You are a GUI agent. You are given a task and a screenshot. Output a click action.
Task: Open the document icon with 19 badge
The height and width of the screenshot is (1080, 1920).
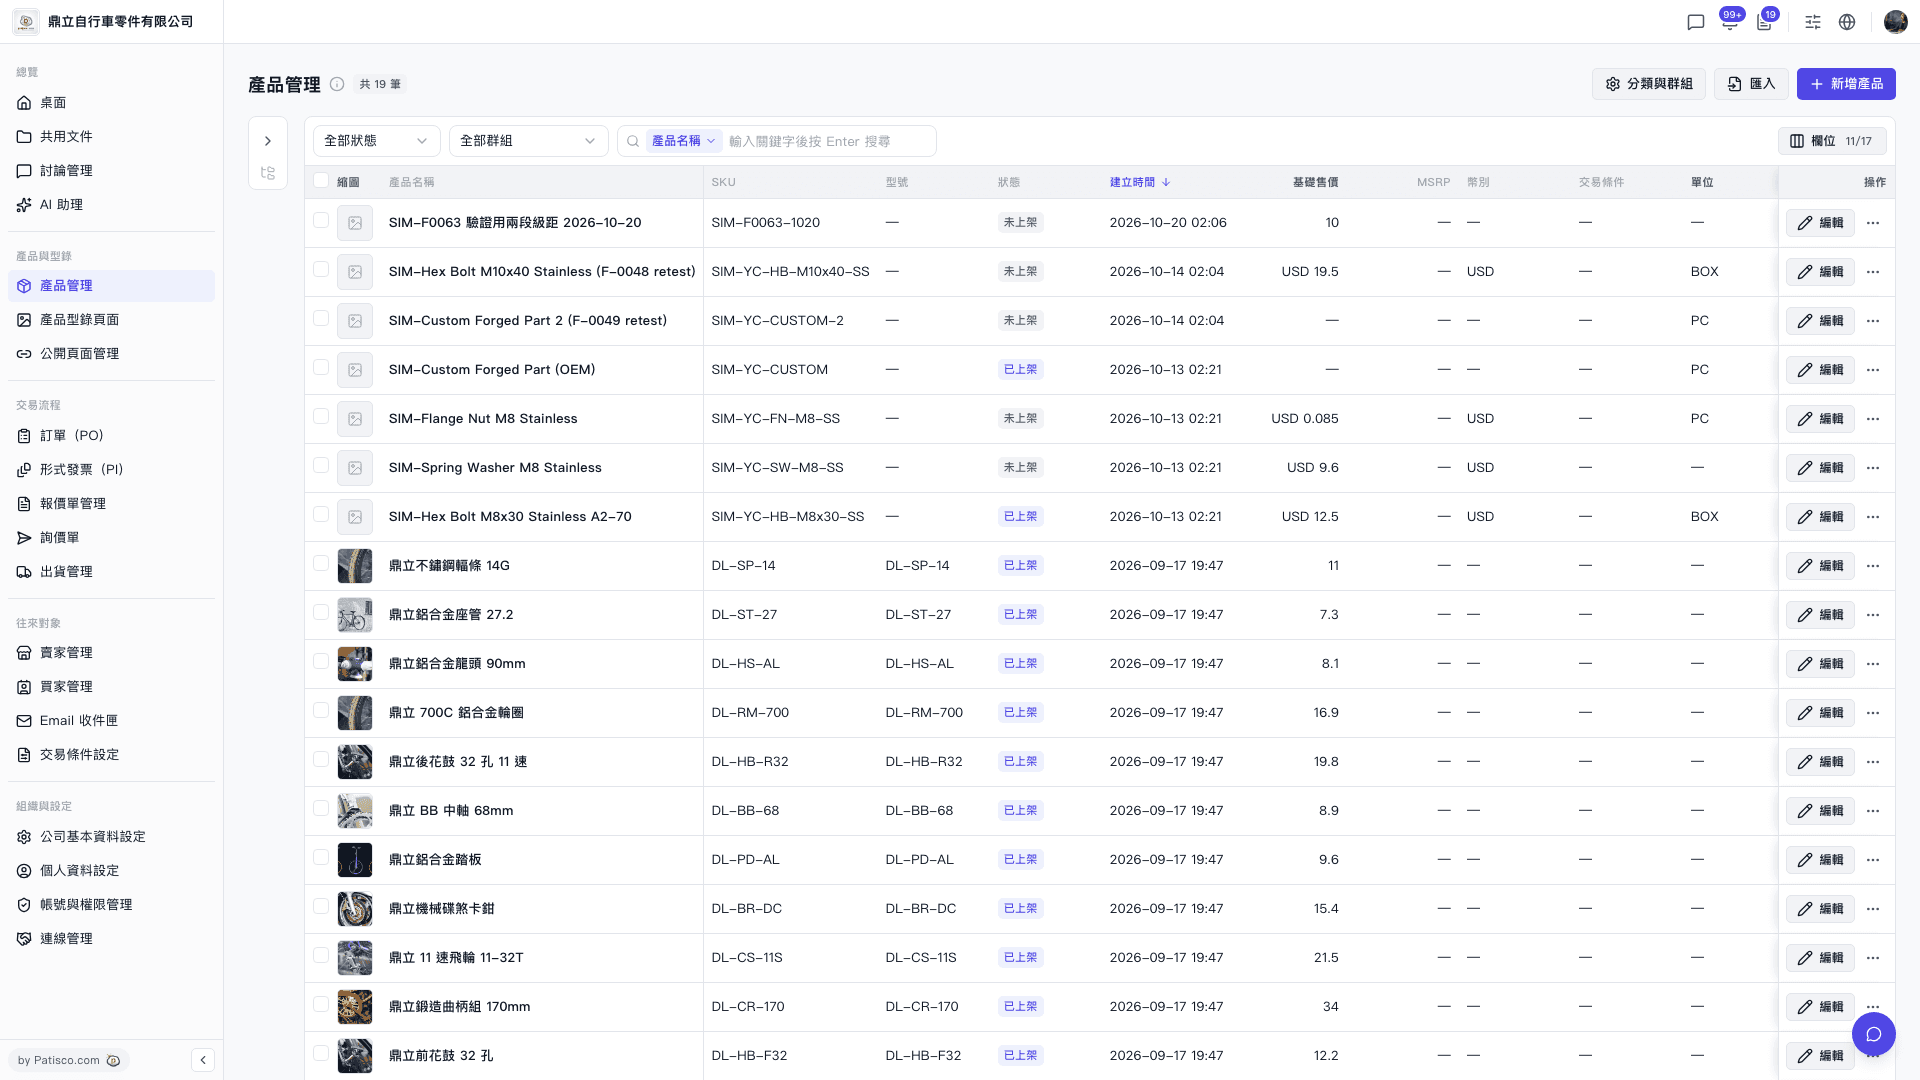click(x=1765, y=22)
